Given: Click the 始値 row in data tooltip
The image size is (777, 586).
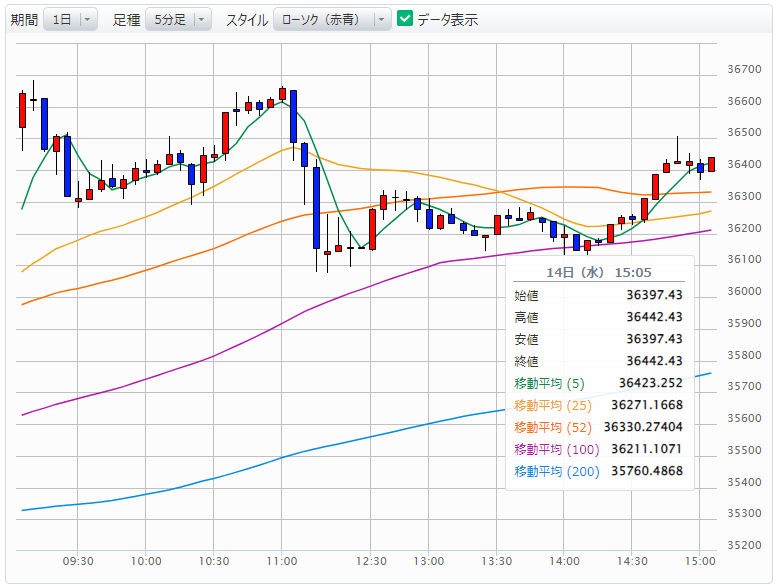Looking at the screenshot, I should pos(598,295).
